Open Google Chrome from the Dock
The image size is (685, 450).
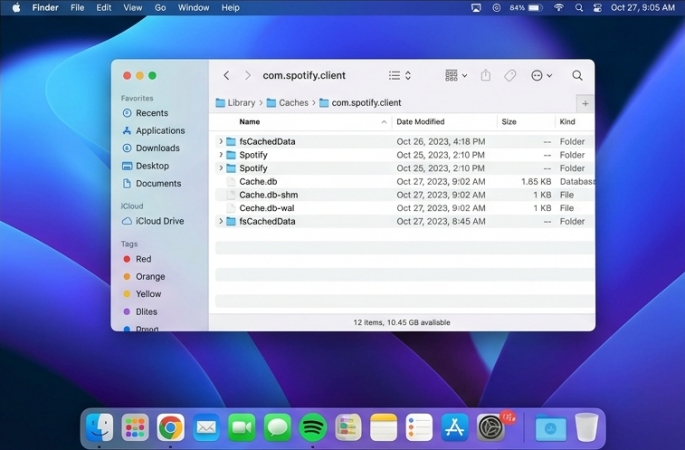170,427
